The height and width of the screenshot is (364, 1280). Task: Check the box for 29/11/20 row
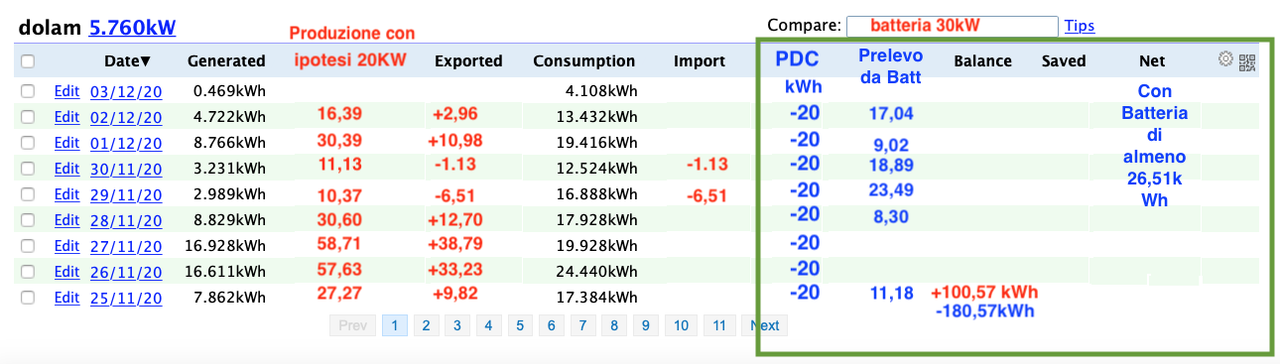[28, 194]
